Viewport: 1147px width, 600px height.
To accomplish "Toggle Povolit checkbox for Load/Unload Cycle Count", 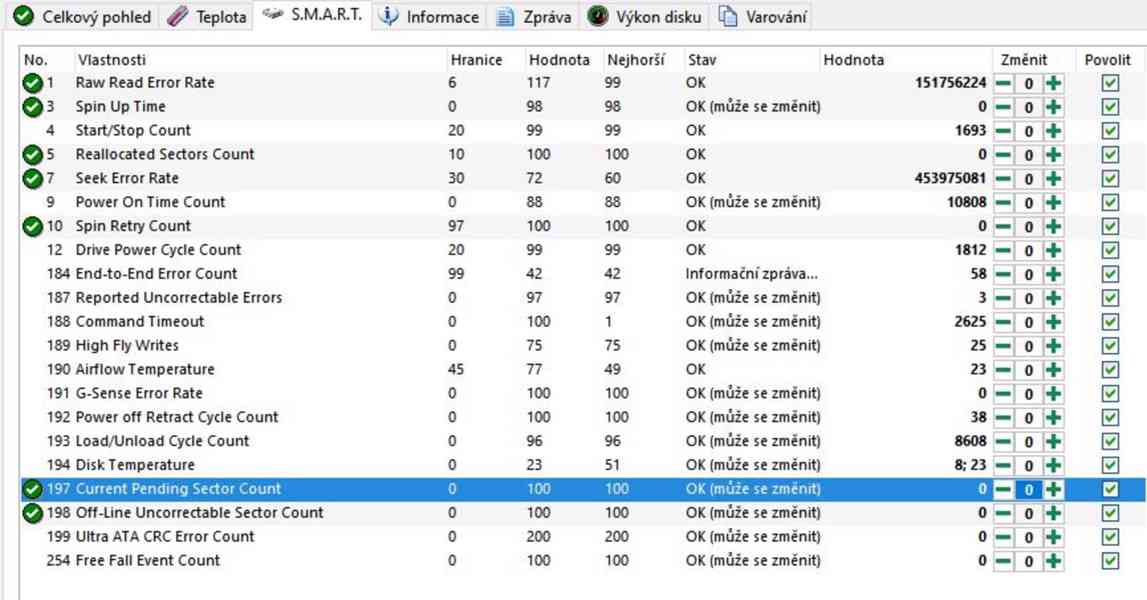I will [1110, 442].
